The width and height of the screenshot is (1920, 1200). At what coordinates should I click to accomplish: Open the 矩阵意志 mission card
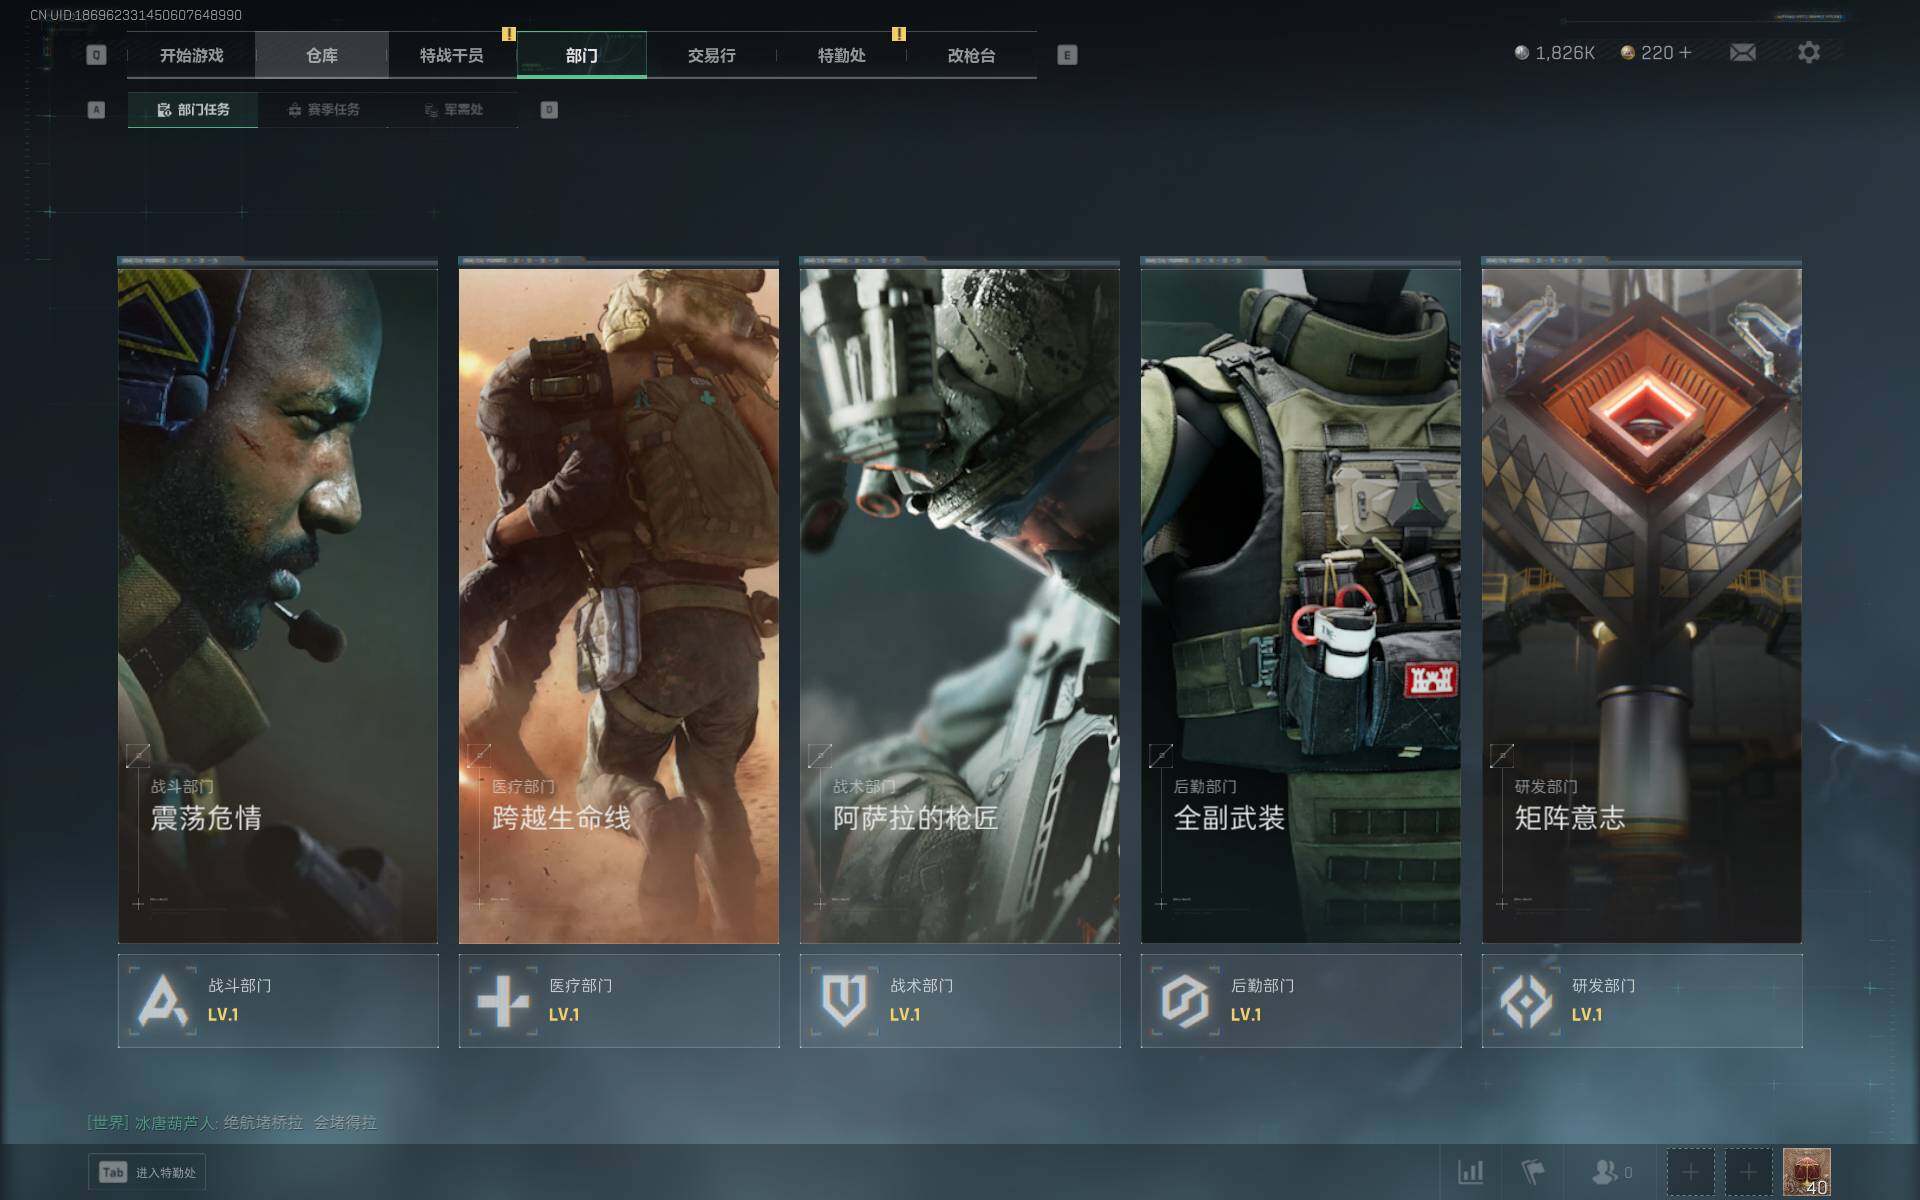[x=1641, y=600]
